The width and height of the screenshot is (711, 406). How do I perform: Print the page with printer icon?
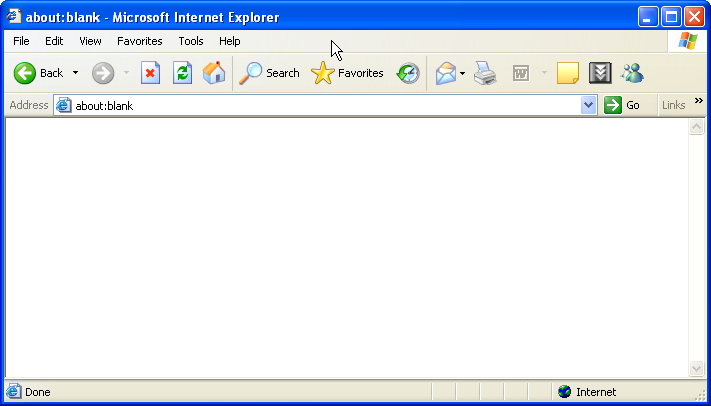pos(485,73)
